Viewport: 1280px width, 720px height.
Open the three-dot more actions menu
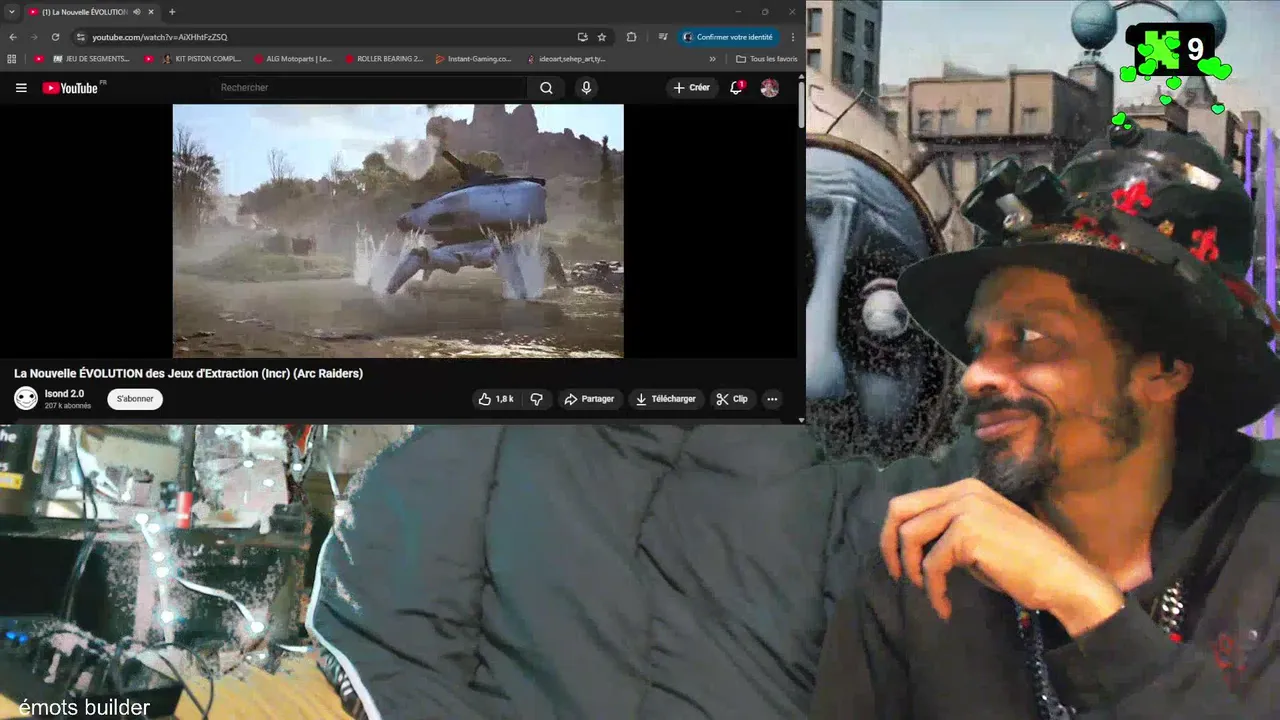coord(772,399)
